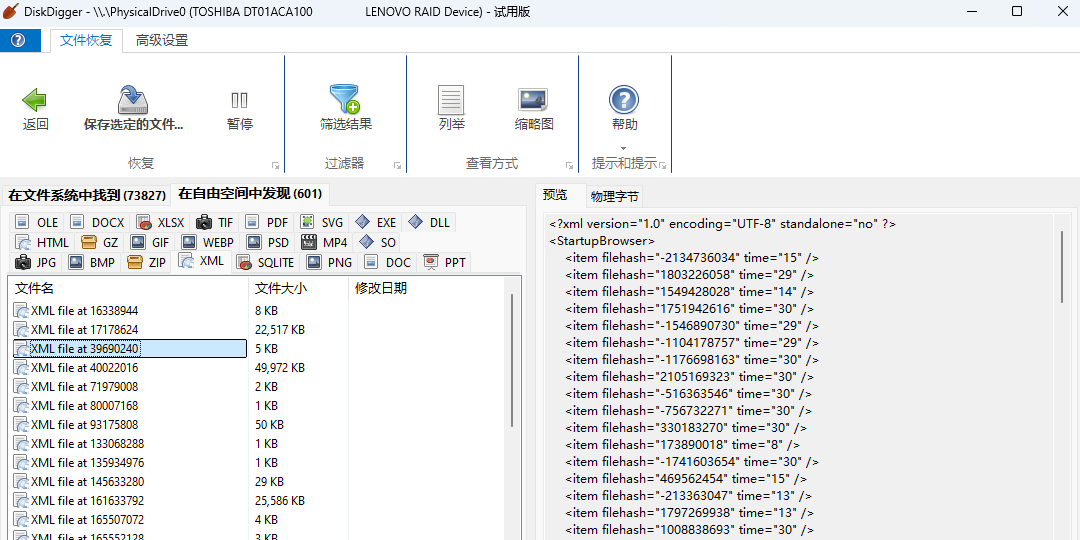Switch to list view mode
The height and width of the screenshot is (540, 1080).
coord(452,101)
